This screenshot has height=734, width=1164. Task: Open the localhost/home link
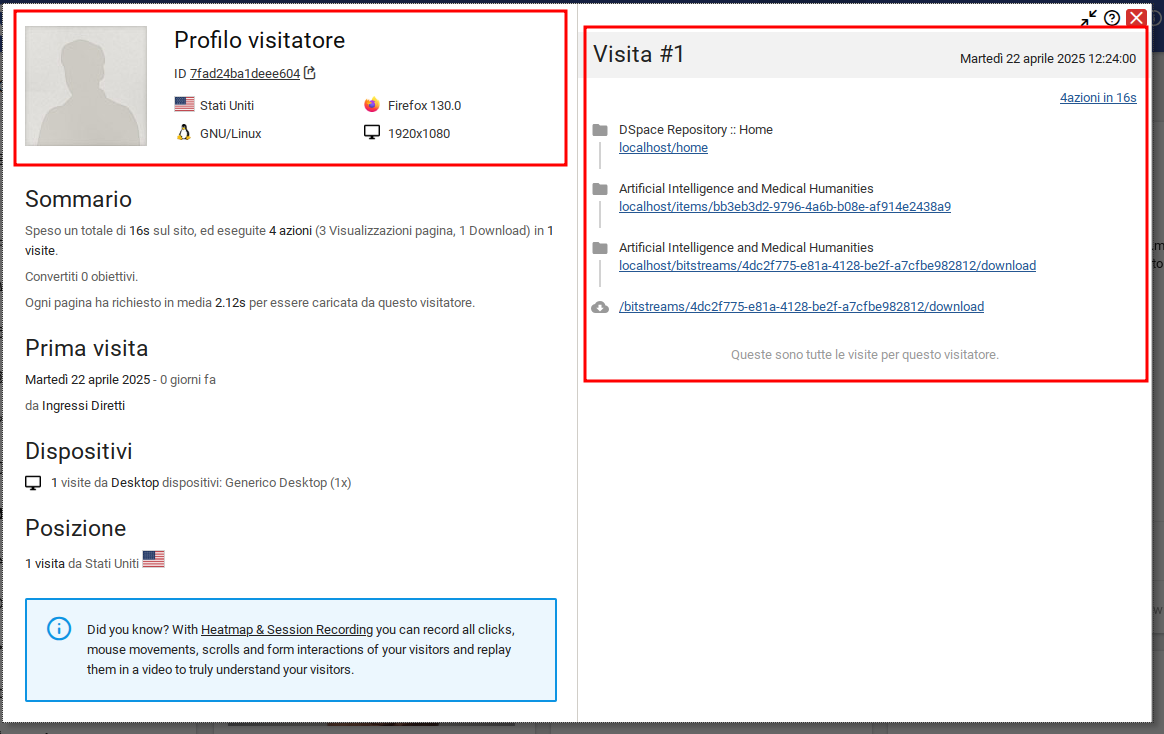coord(663,148)
